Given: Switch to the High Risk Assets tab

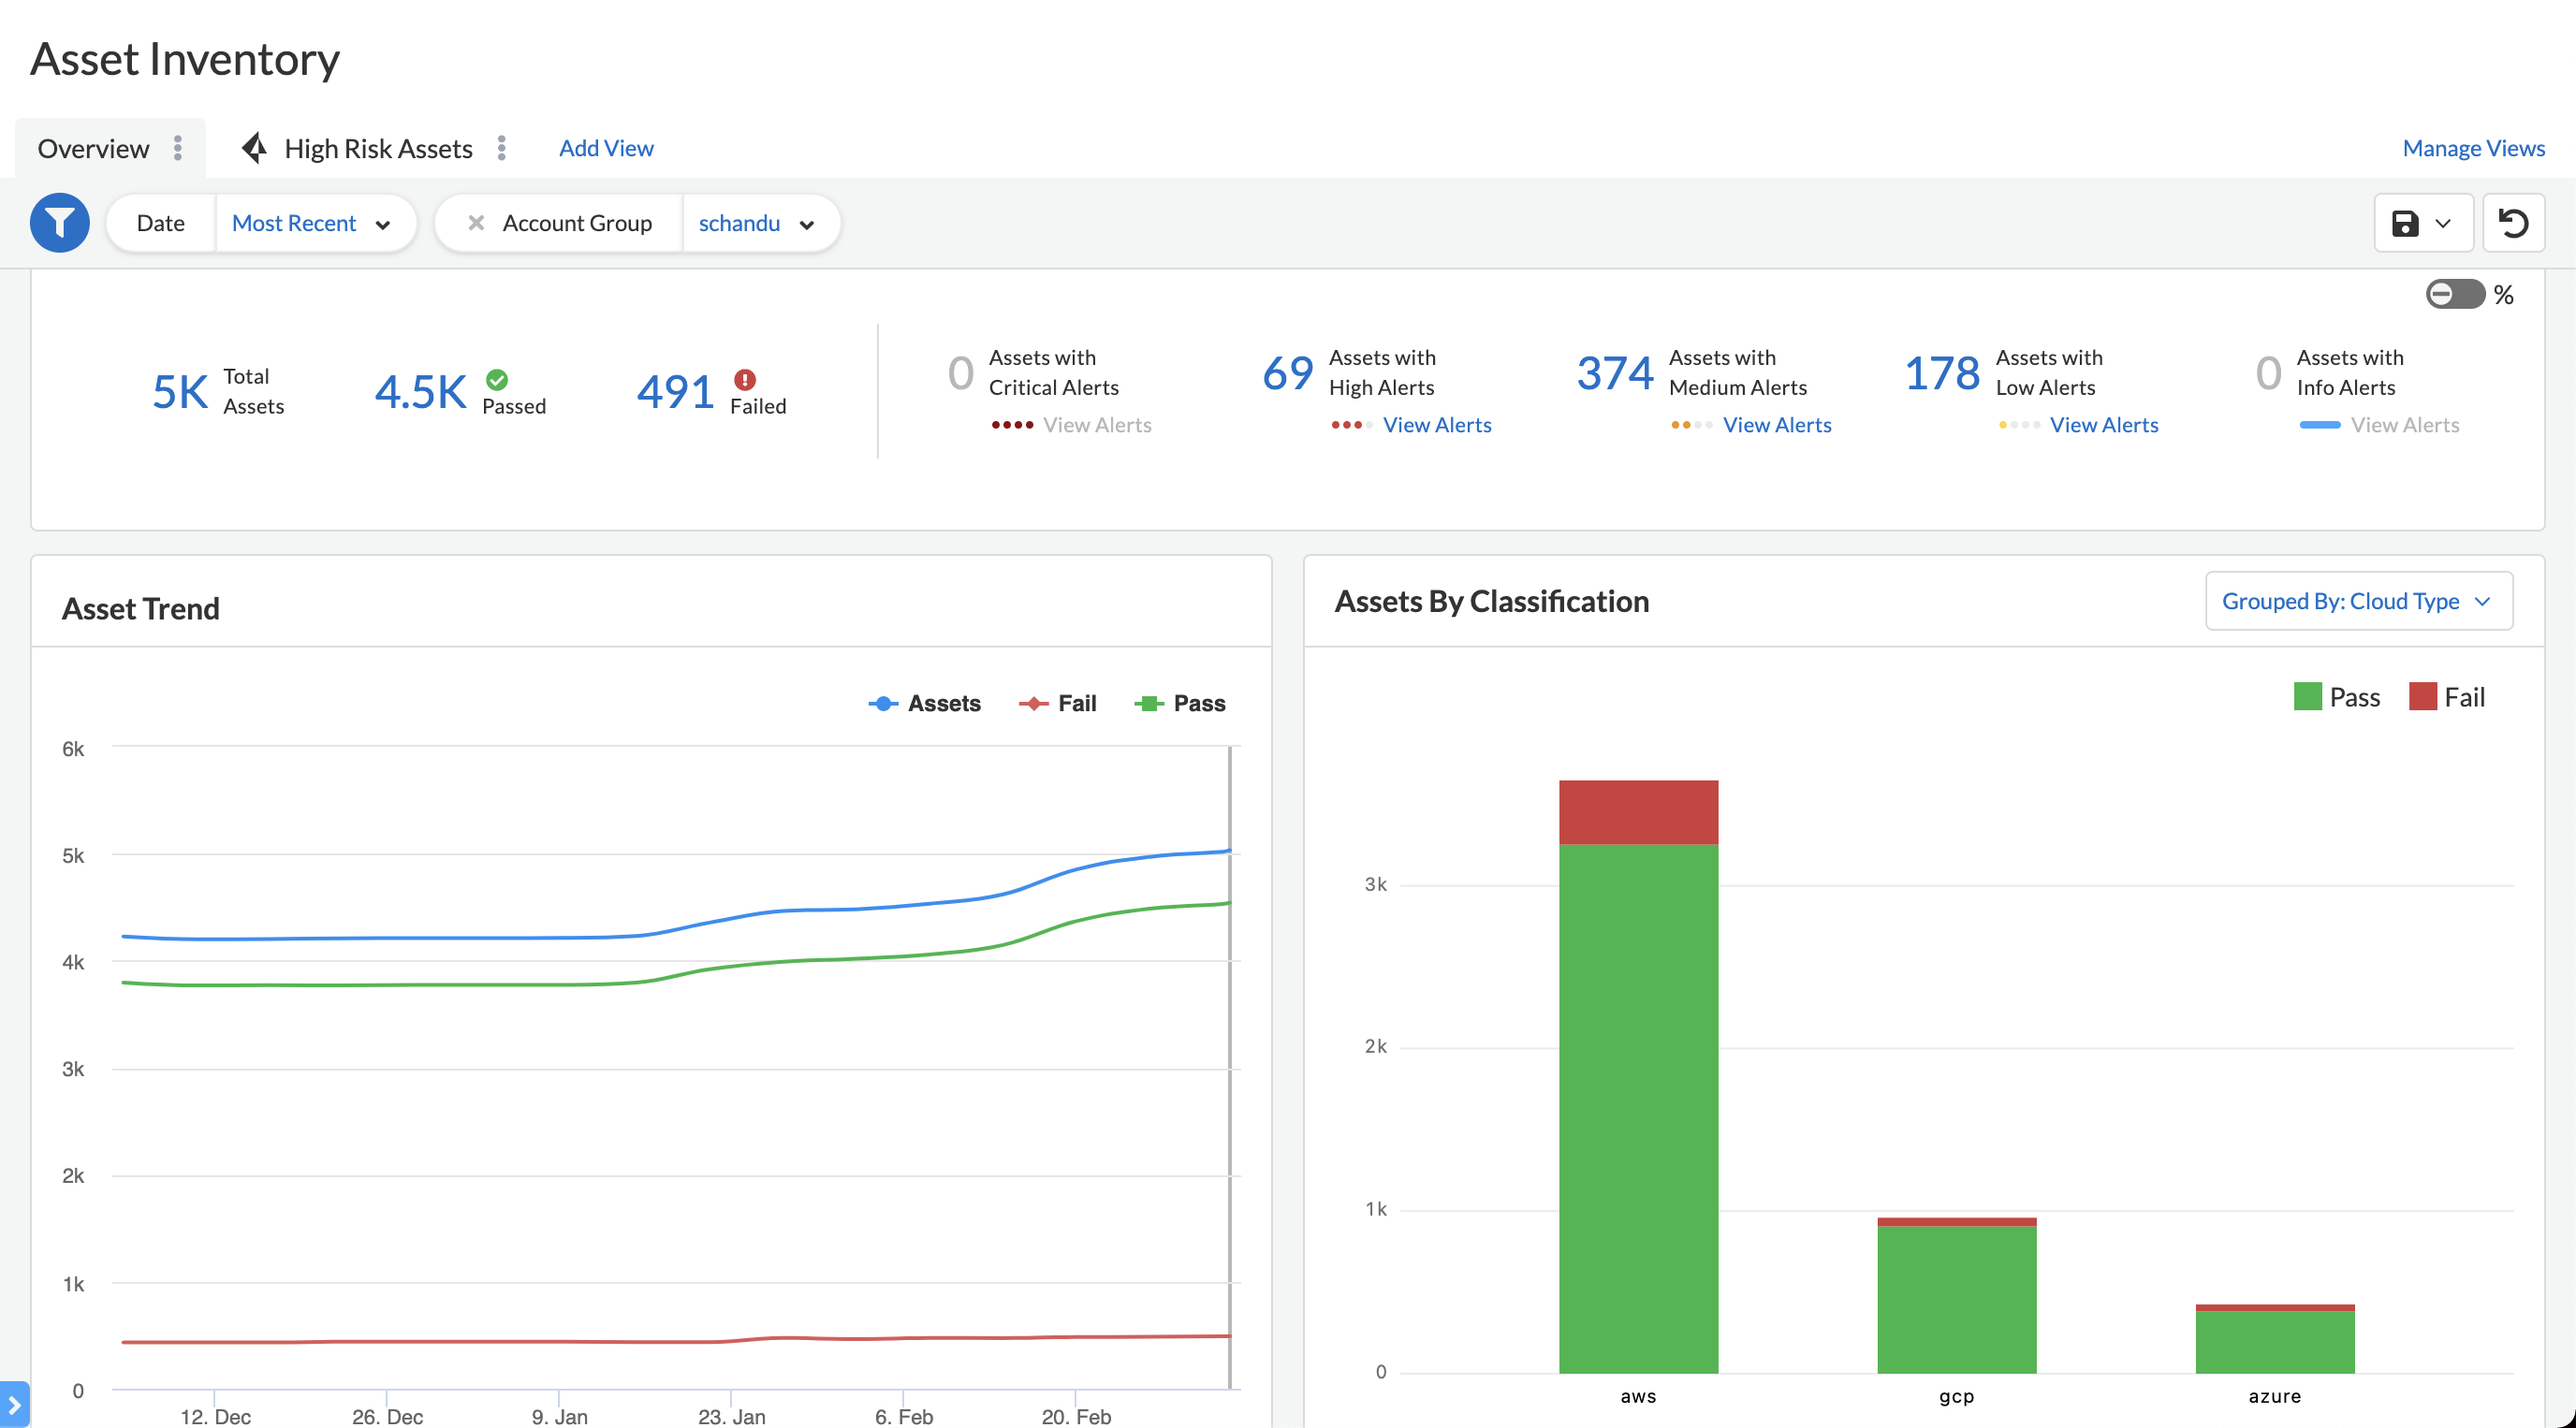Looking at the screenshot, I should (x=377, y=148).
